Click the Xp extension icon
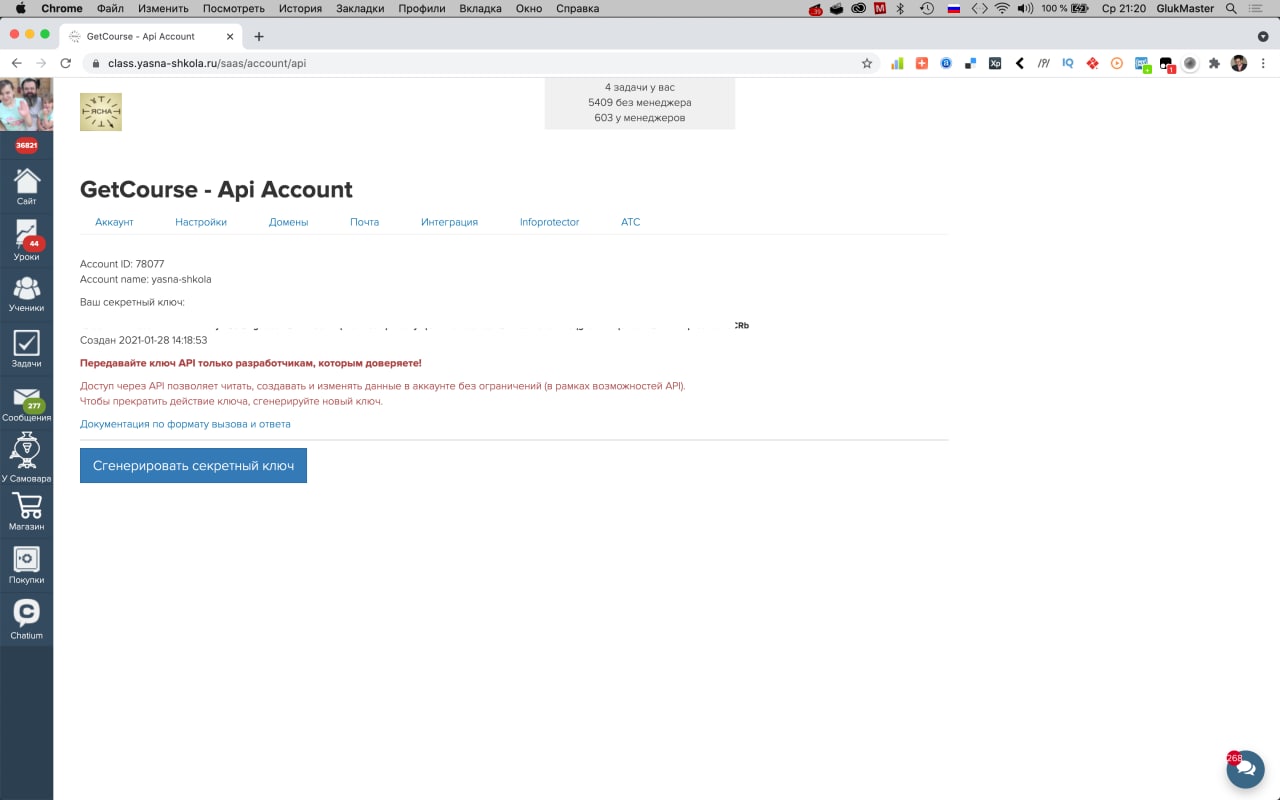Screen dimensions: 1280x800 pyautogui.click(x=995, y=63)
